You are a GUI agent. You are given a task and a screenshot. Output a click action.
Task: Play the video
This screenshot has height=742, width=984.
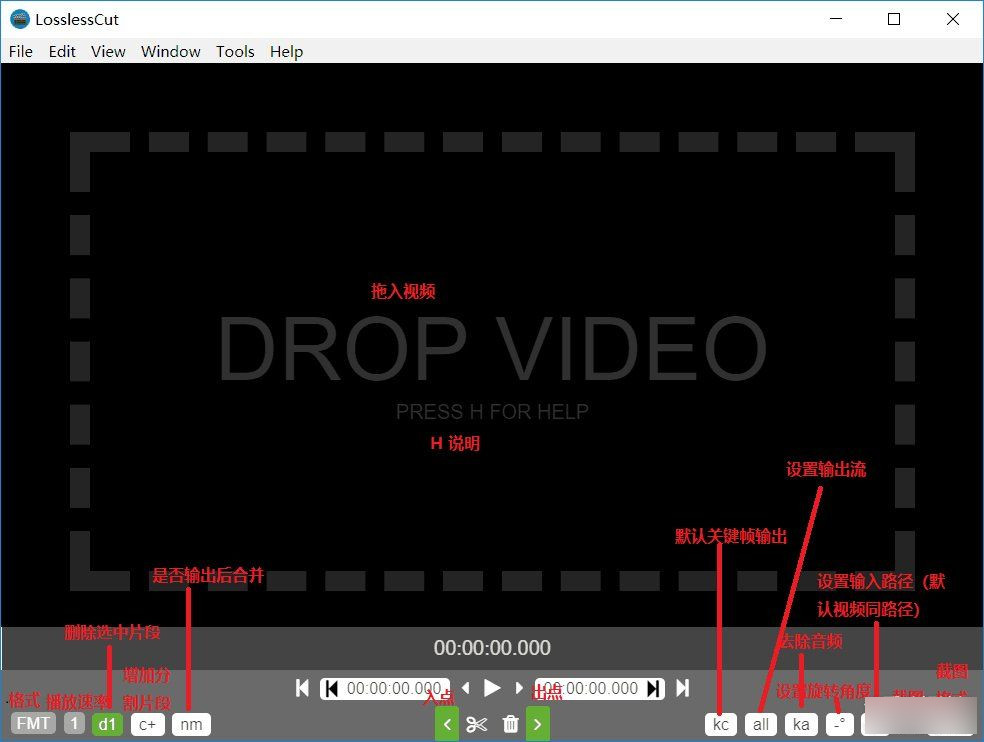click(x=492, y=688)
